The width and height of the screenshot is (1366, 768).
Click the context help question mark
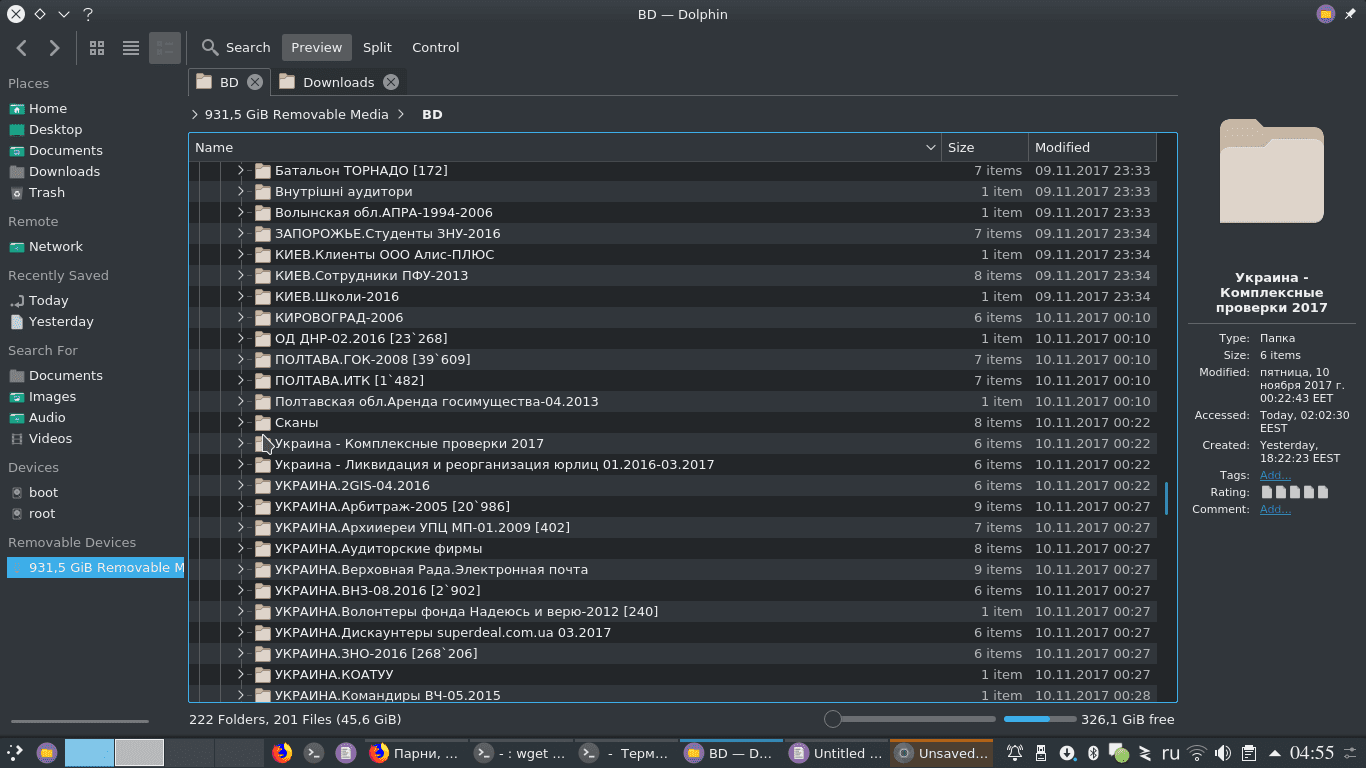(x=88, y=14)
